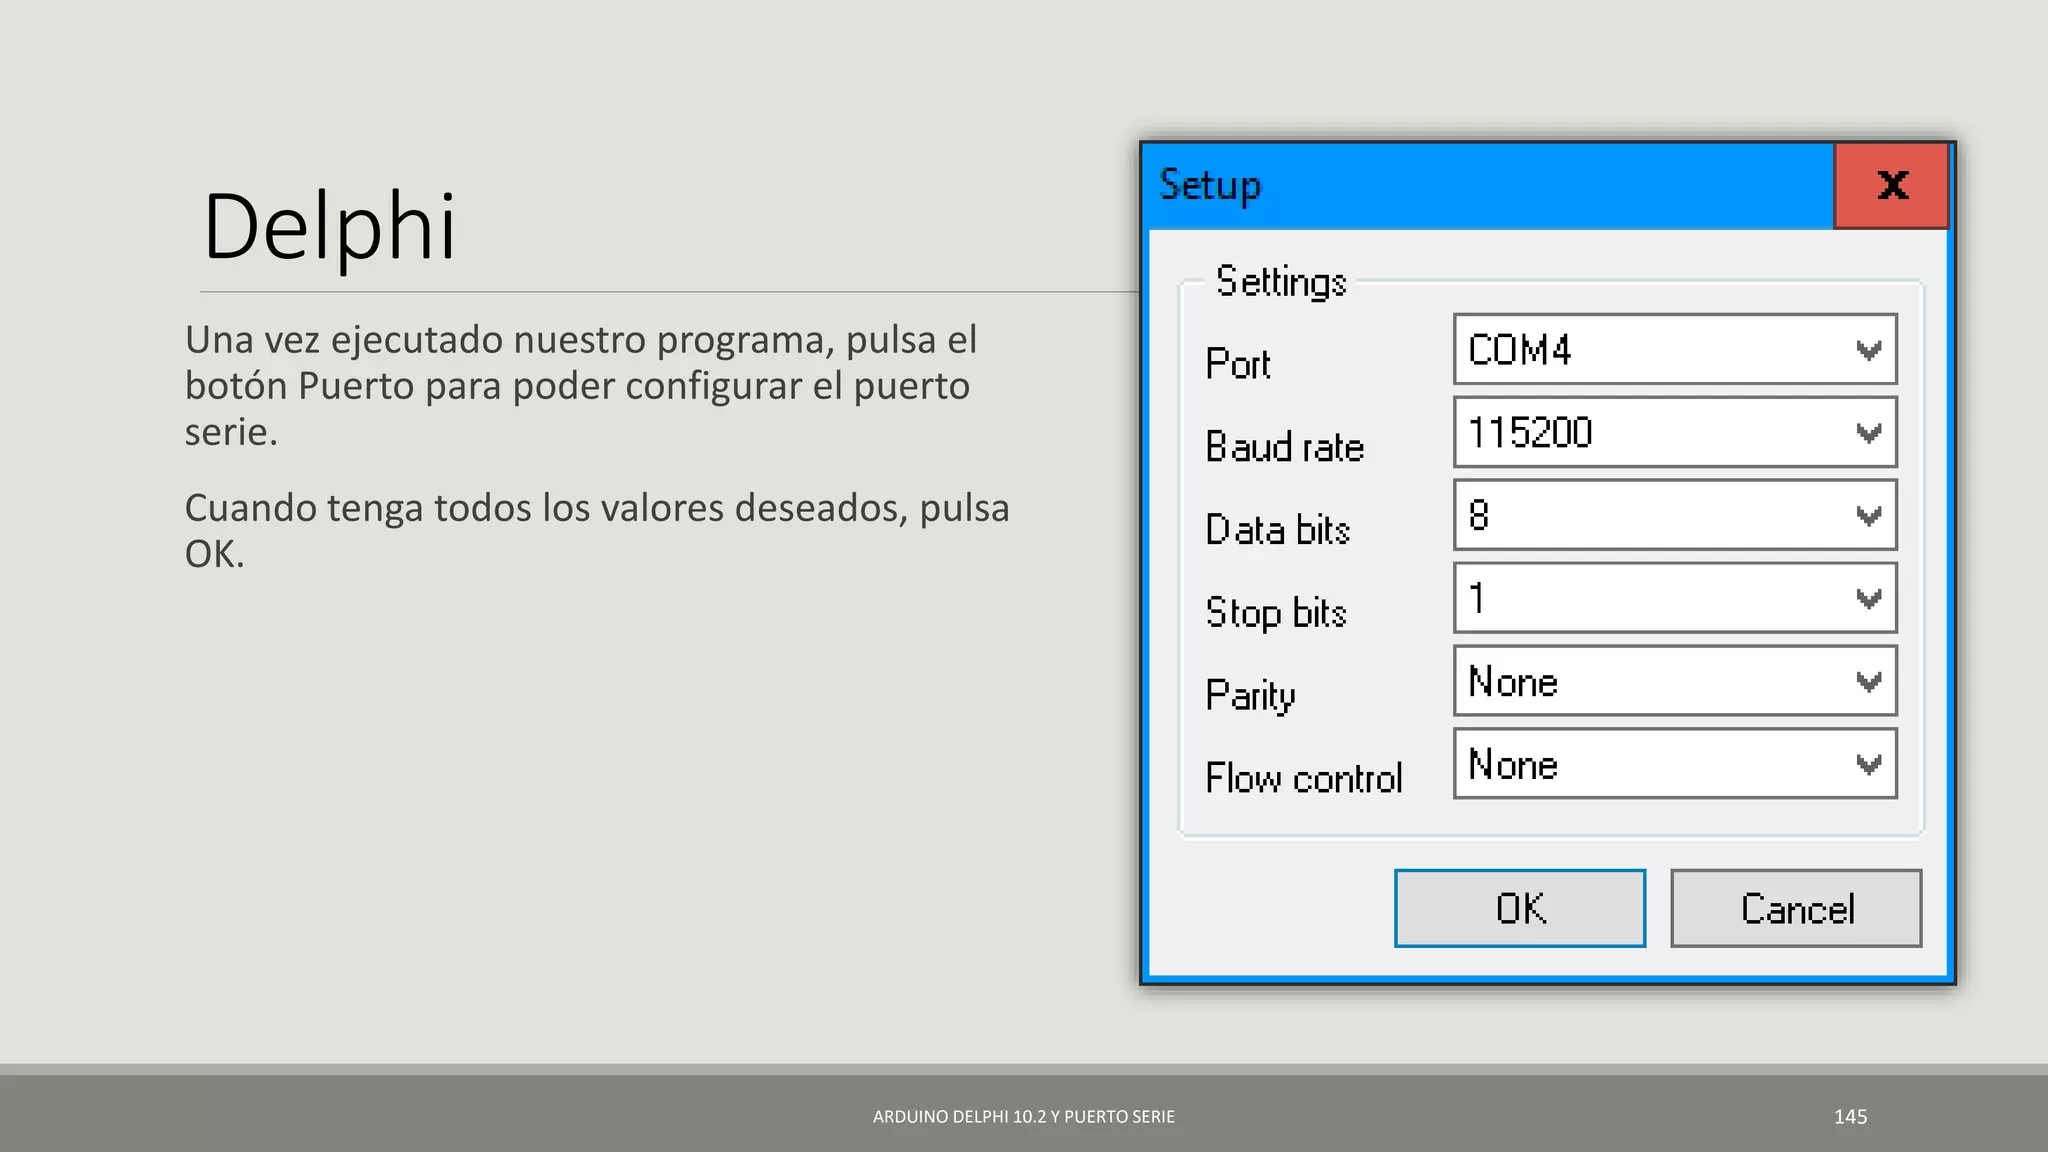The width and height of the screenshot is (2048, 1152).
Task: Click the Flow control label
Action: [x=1304, y=778]
